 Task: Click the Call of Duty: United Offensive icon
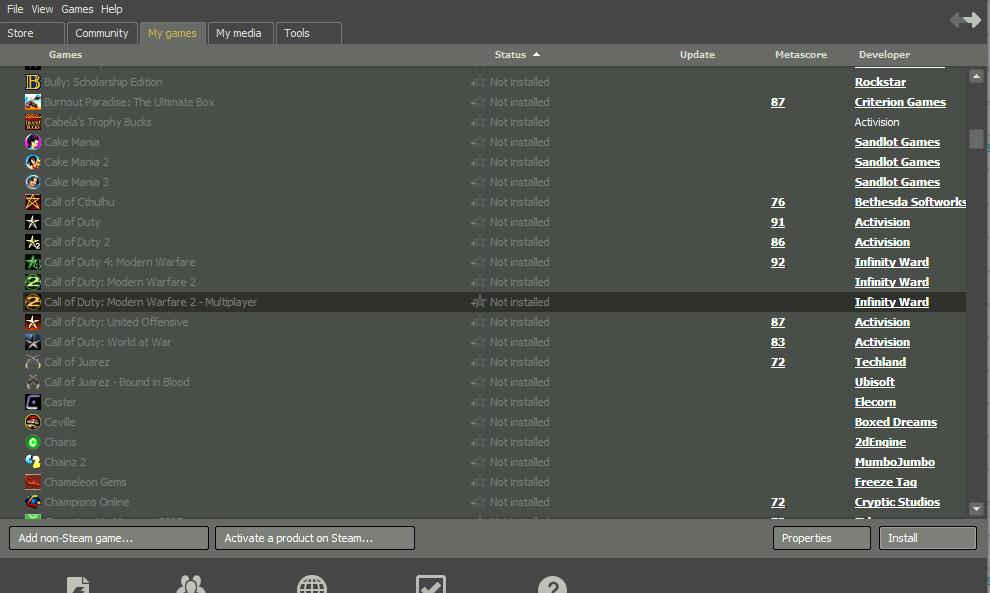click(33, 322)
